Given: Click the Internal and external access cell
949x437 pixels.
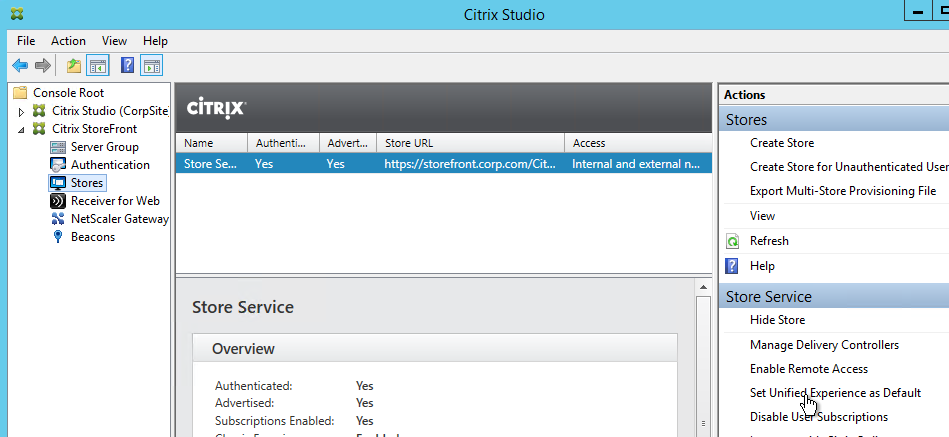Looking at the screenshot, I should (636, 163).
